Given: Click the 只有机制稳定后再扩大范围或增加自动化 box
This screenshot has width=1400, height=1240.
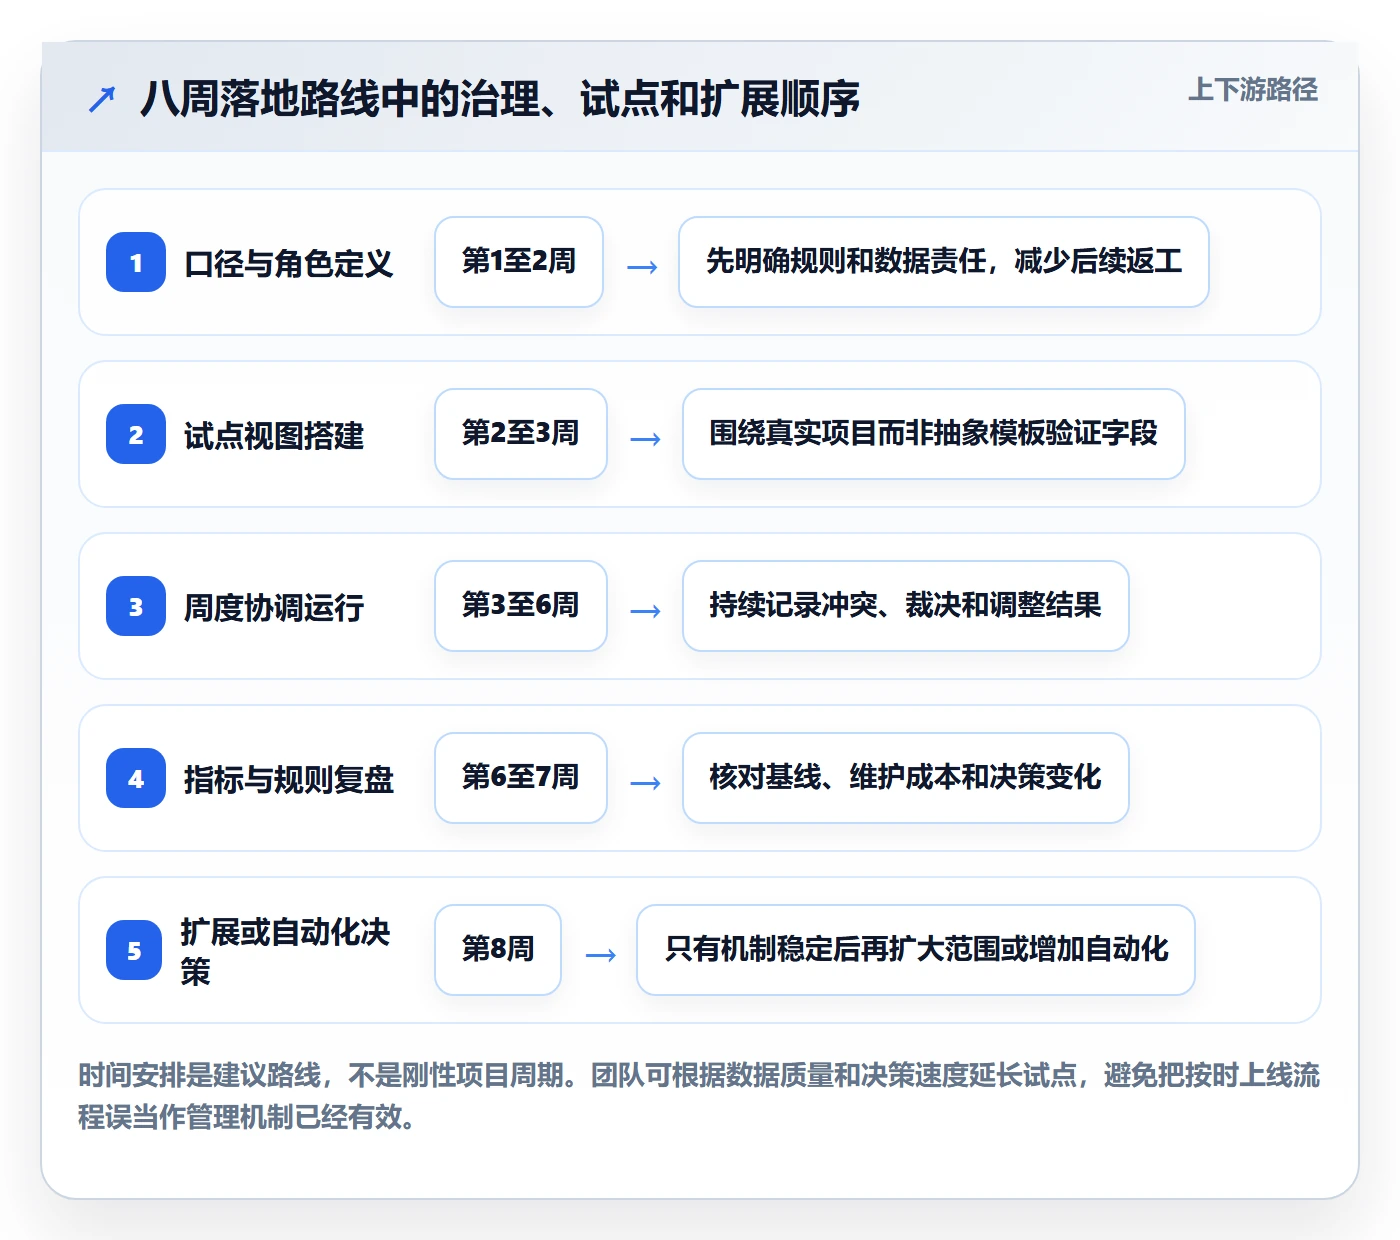Looking at the screenshot, I should [x=916, y=950].
